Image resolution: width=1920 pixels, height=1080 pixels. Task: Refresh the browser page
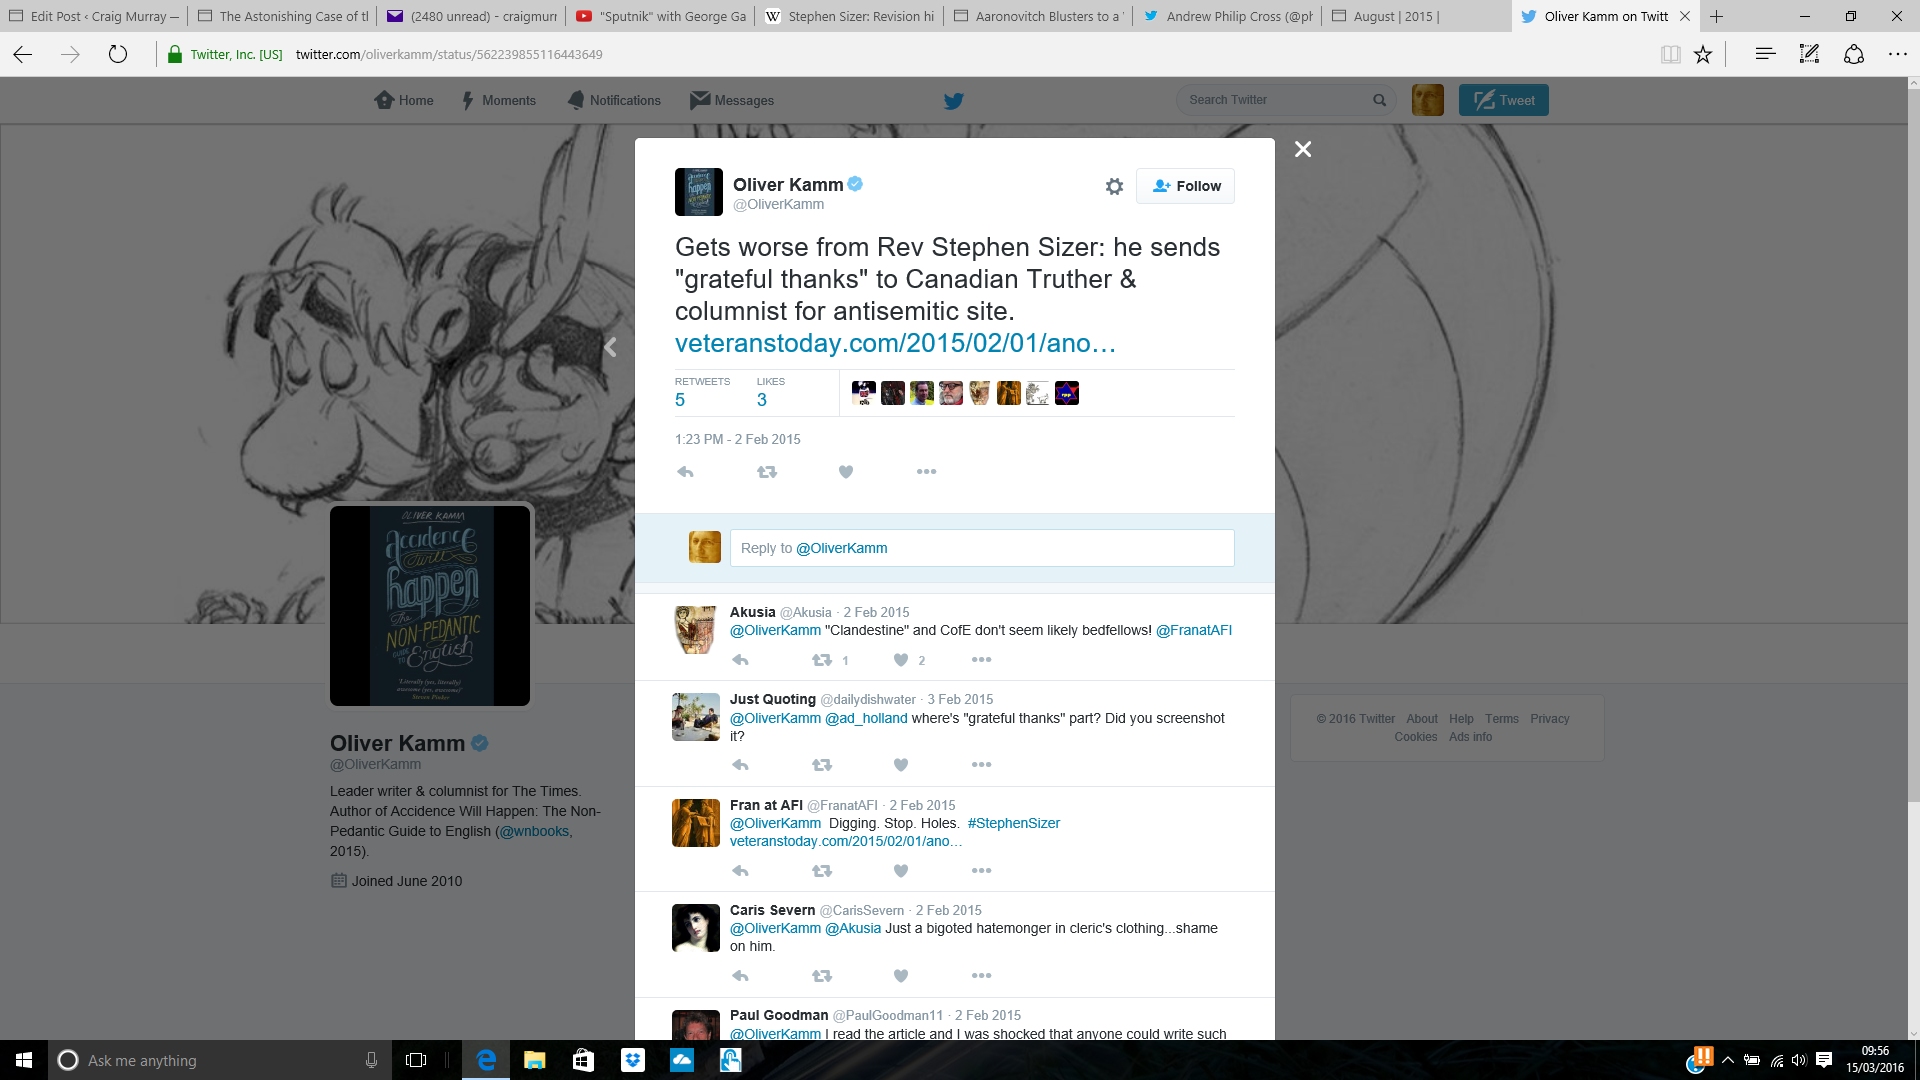point(118,54)
